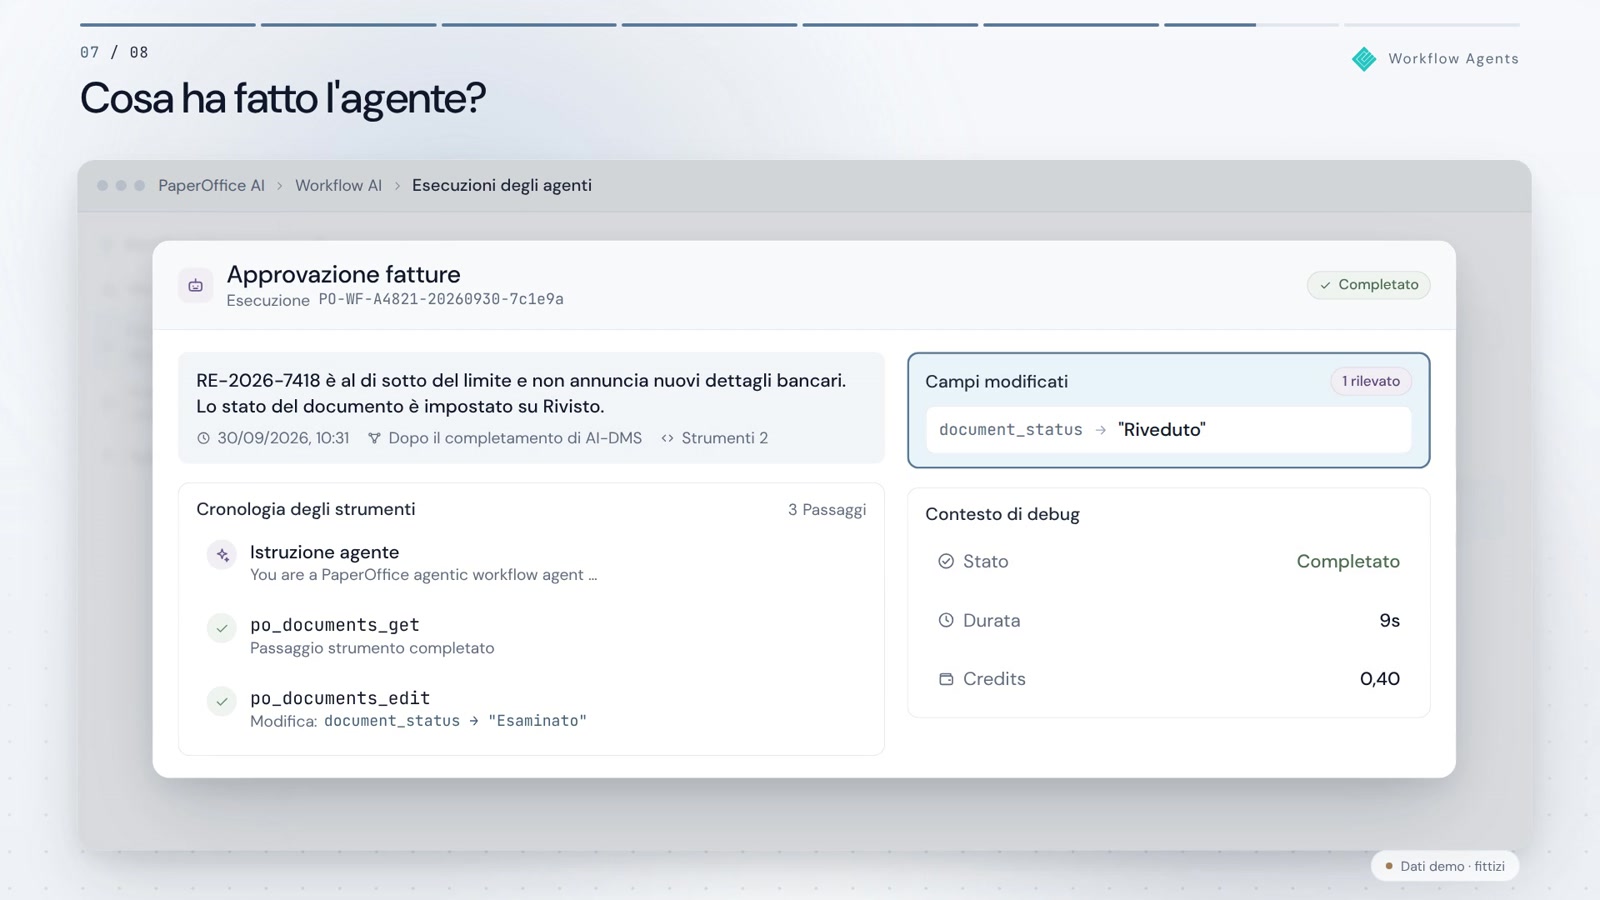Click the document_status "Riveduto" field row
Viewport: 1600px width, 900px height.
click(1168, 430)
